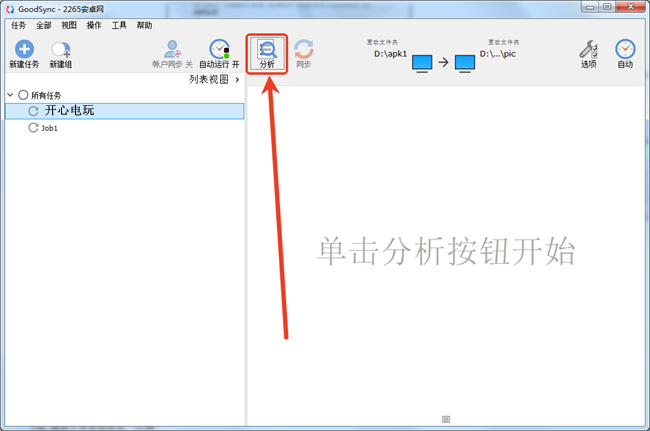Open 选项 options wrench icon
The width and height of the screenshot is (650, 431).
tap(588, 49)
